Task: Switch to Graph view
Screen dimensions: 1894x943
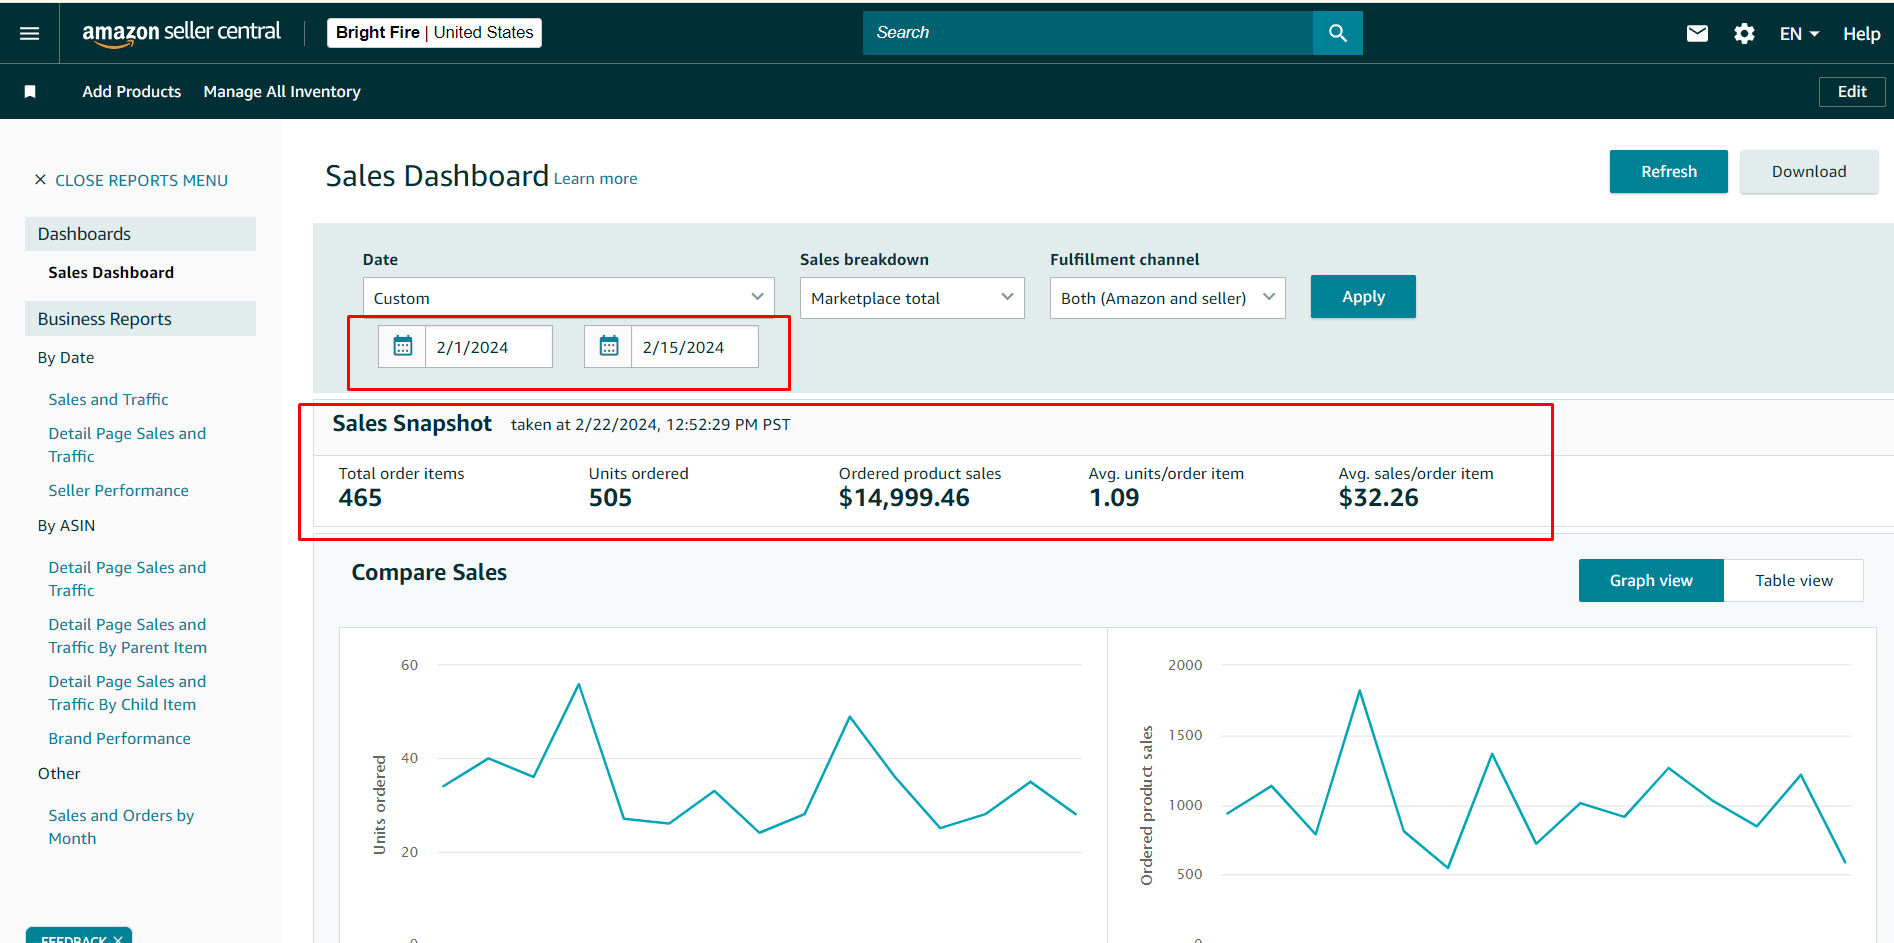Action: pos(1651,580)
